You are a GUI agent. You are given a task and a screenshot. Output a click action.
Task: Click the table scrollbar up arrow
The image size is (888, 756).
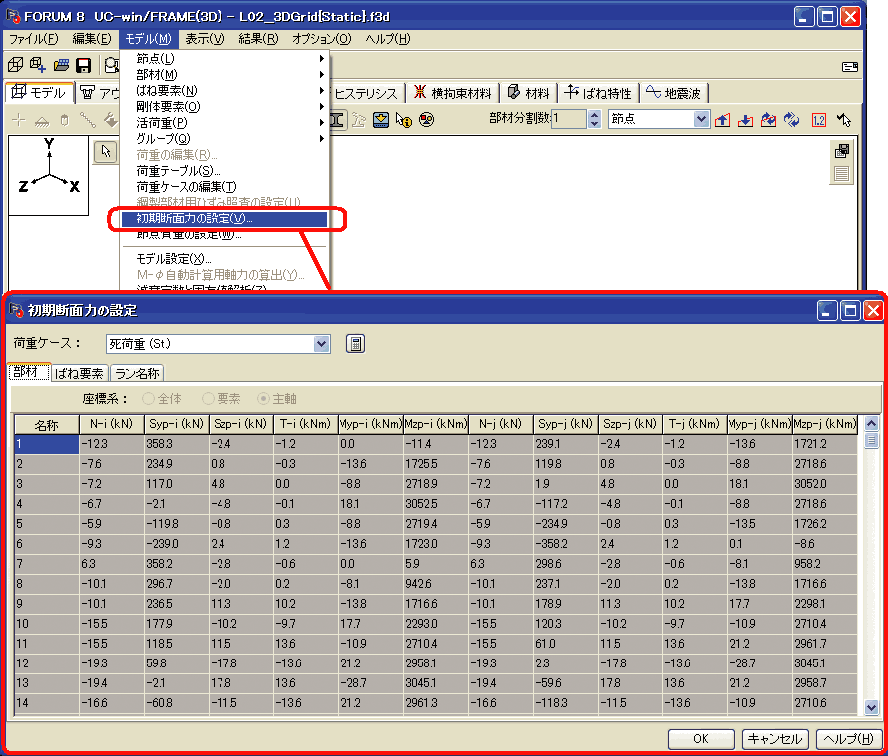pyautogui.click(x=871, y=423)
